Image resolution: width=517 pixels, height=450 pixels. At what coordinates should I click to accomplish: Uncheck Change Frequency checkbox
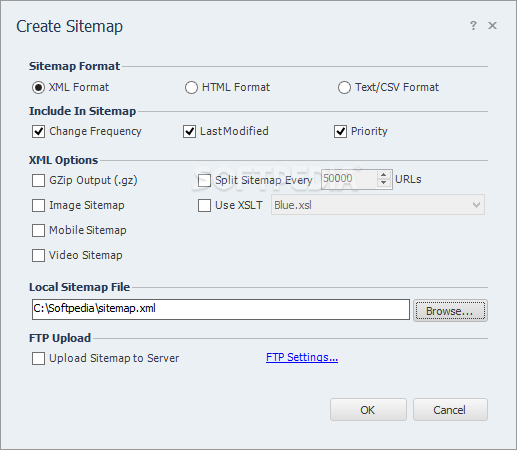point(38,131)
